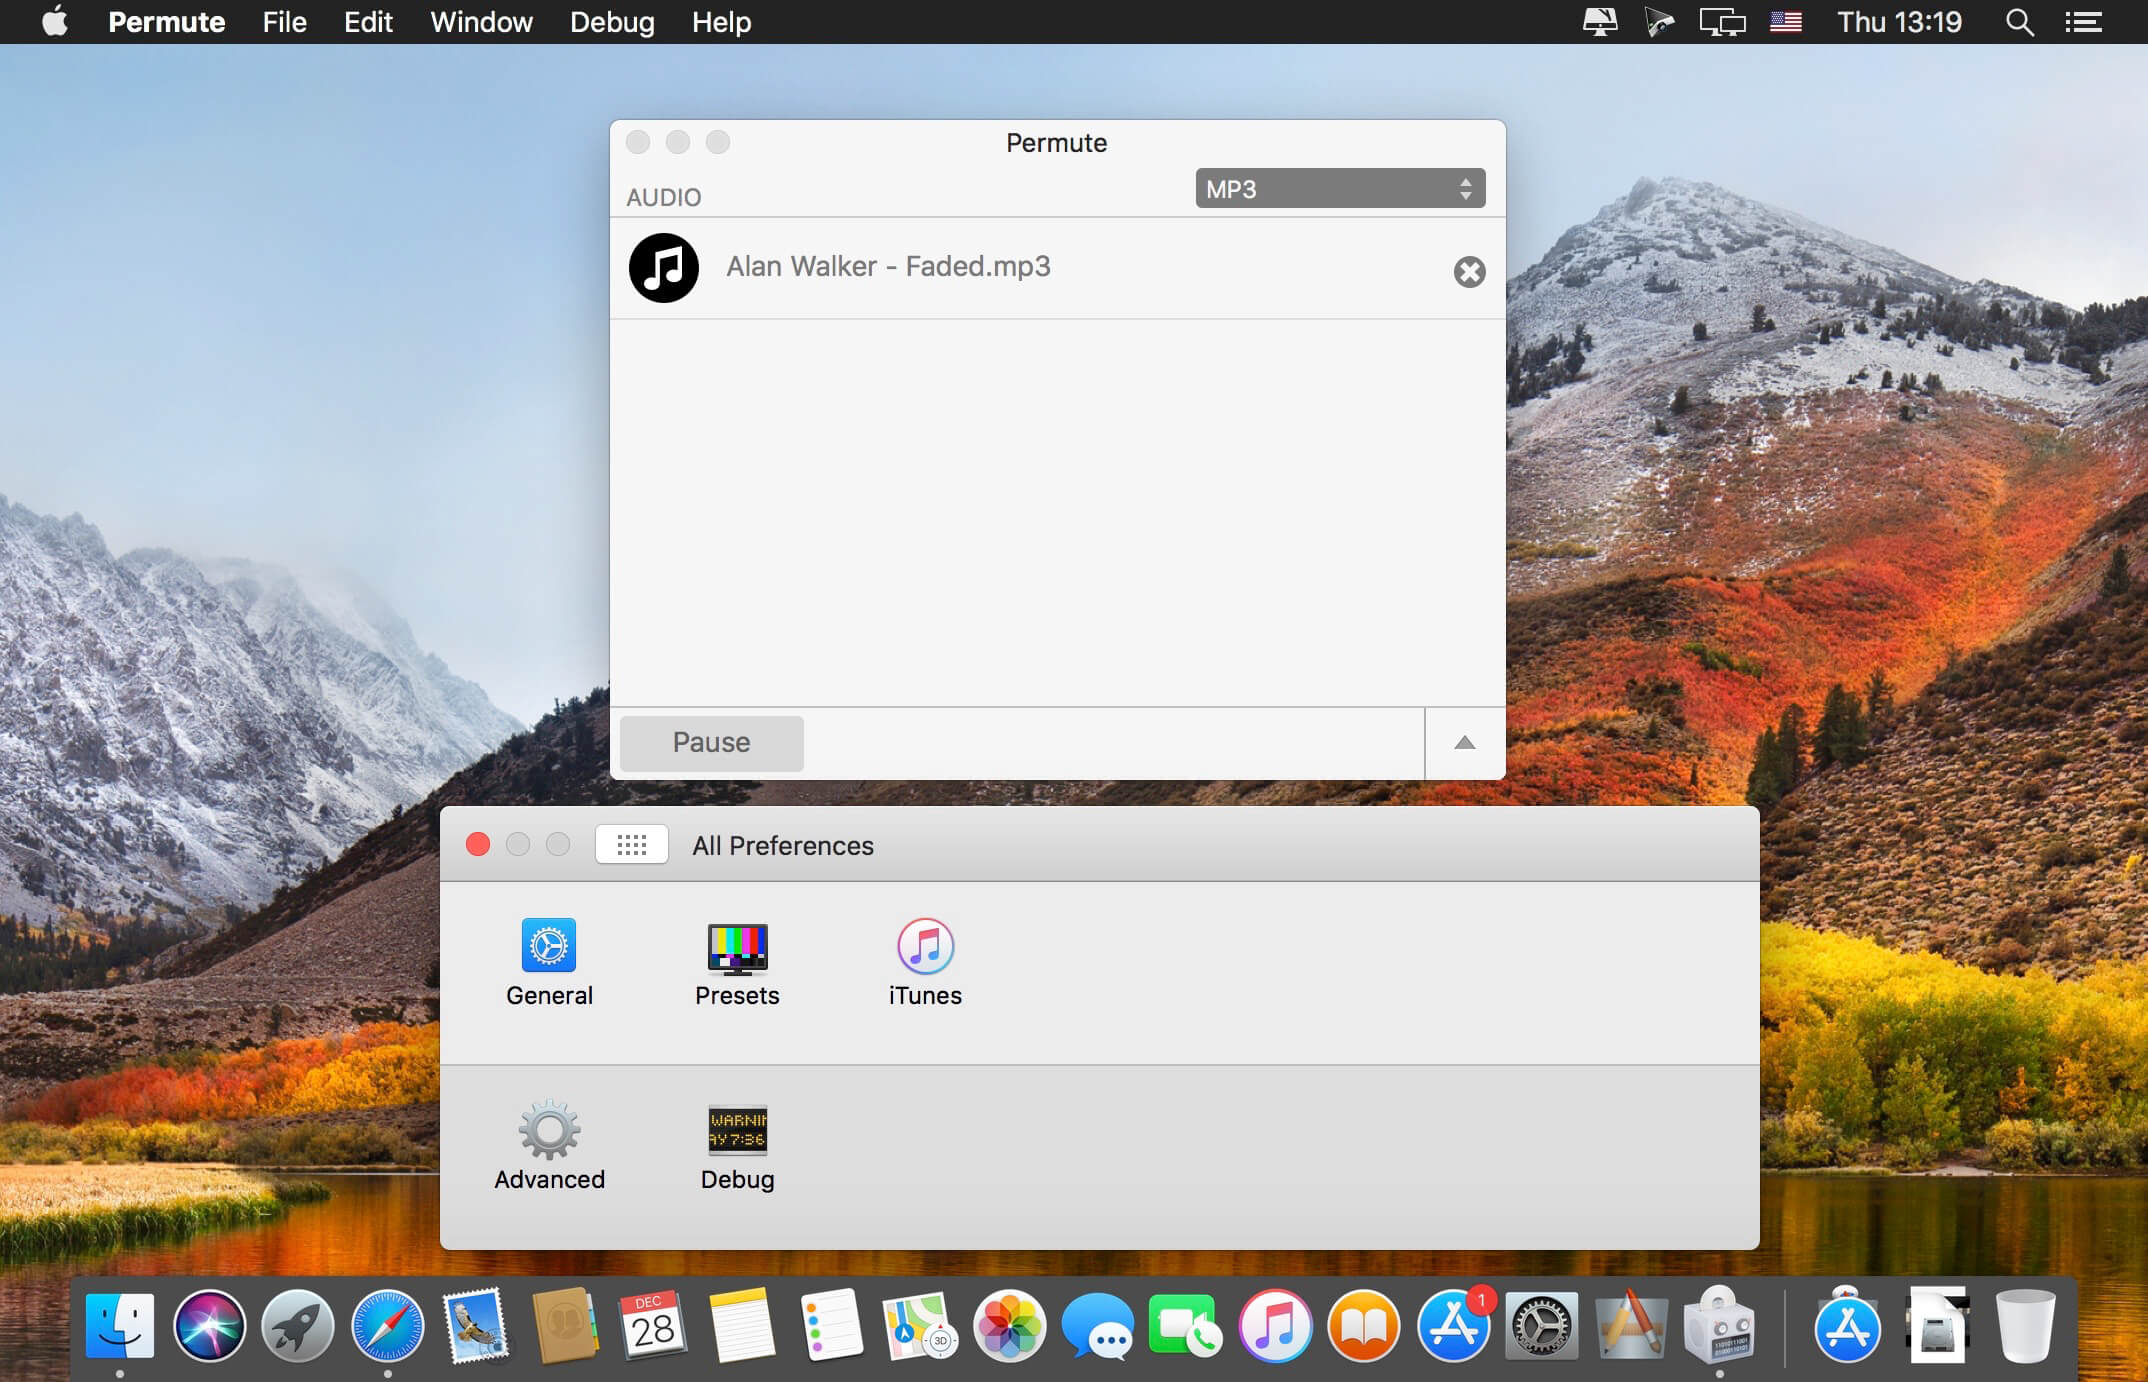Open Messages from the Dock
Image resolution: width=2148 pixels, height=1382 pixels.
pyautogui.click(x=1097, y=1326)
